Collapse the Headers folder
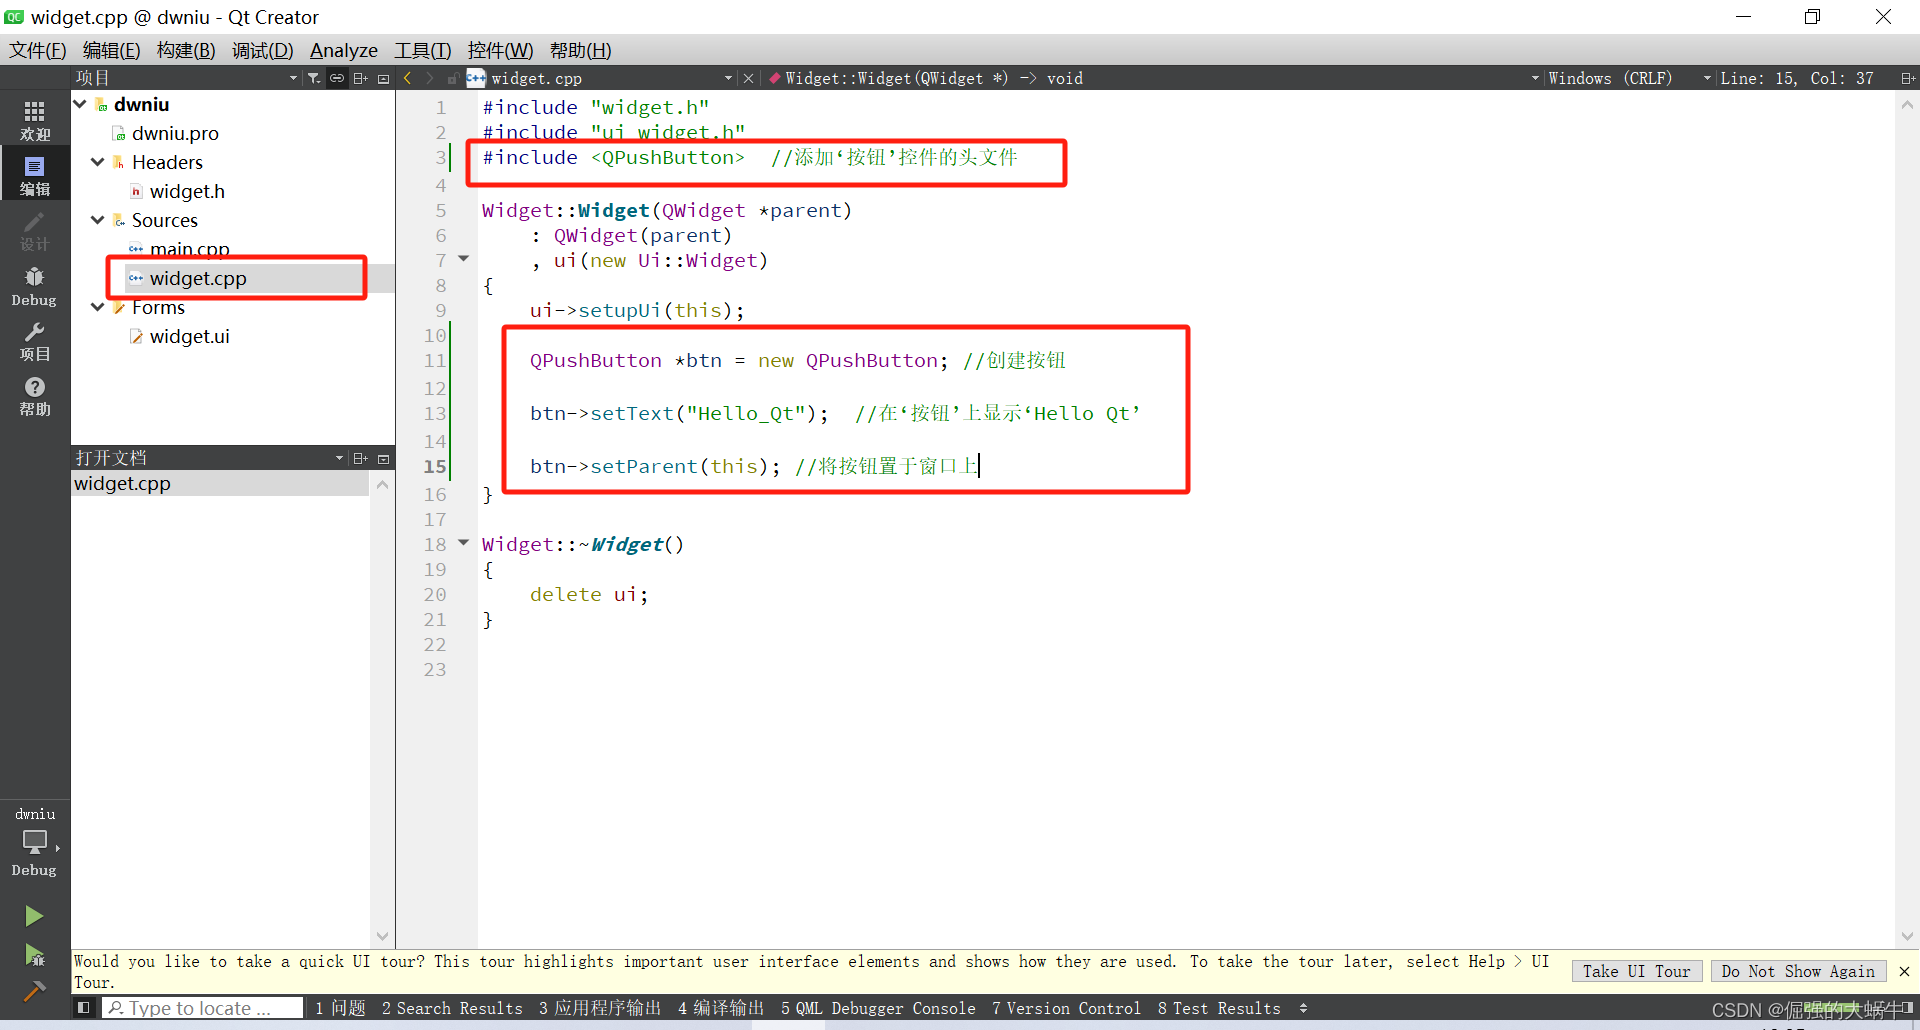 98,162
